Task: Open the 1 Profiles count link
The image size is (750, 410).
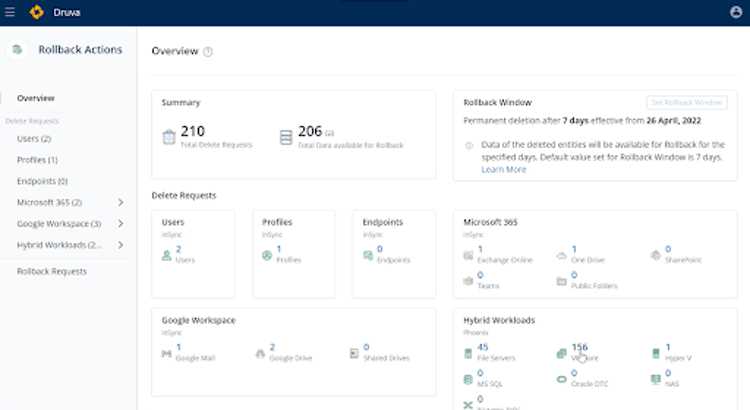Action: [x=279, y=249]
